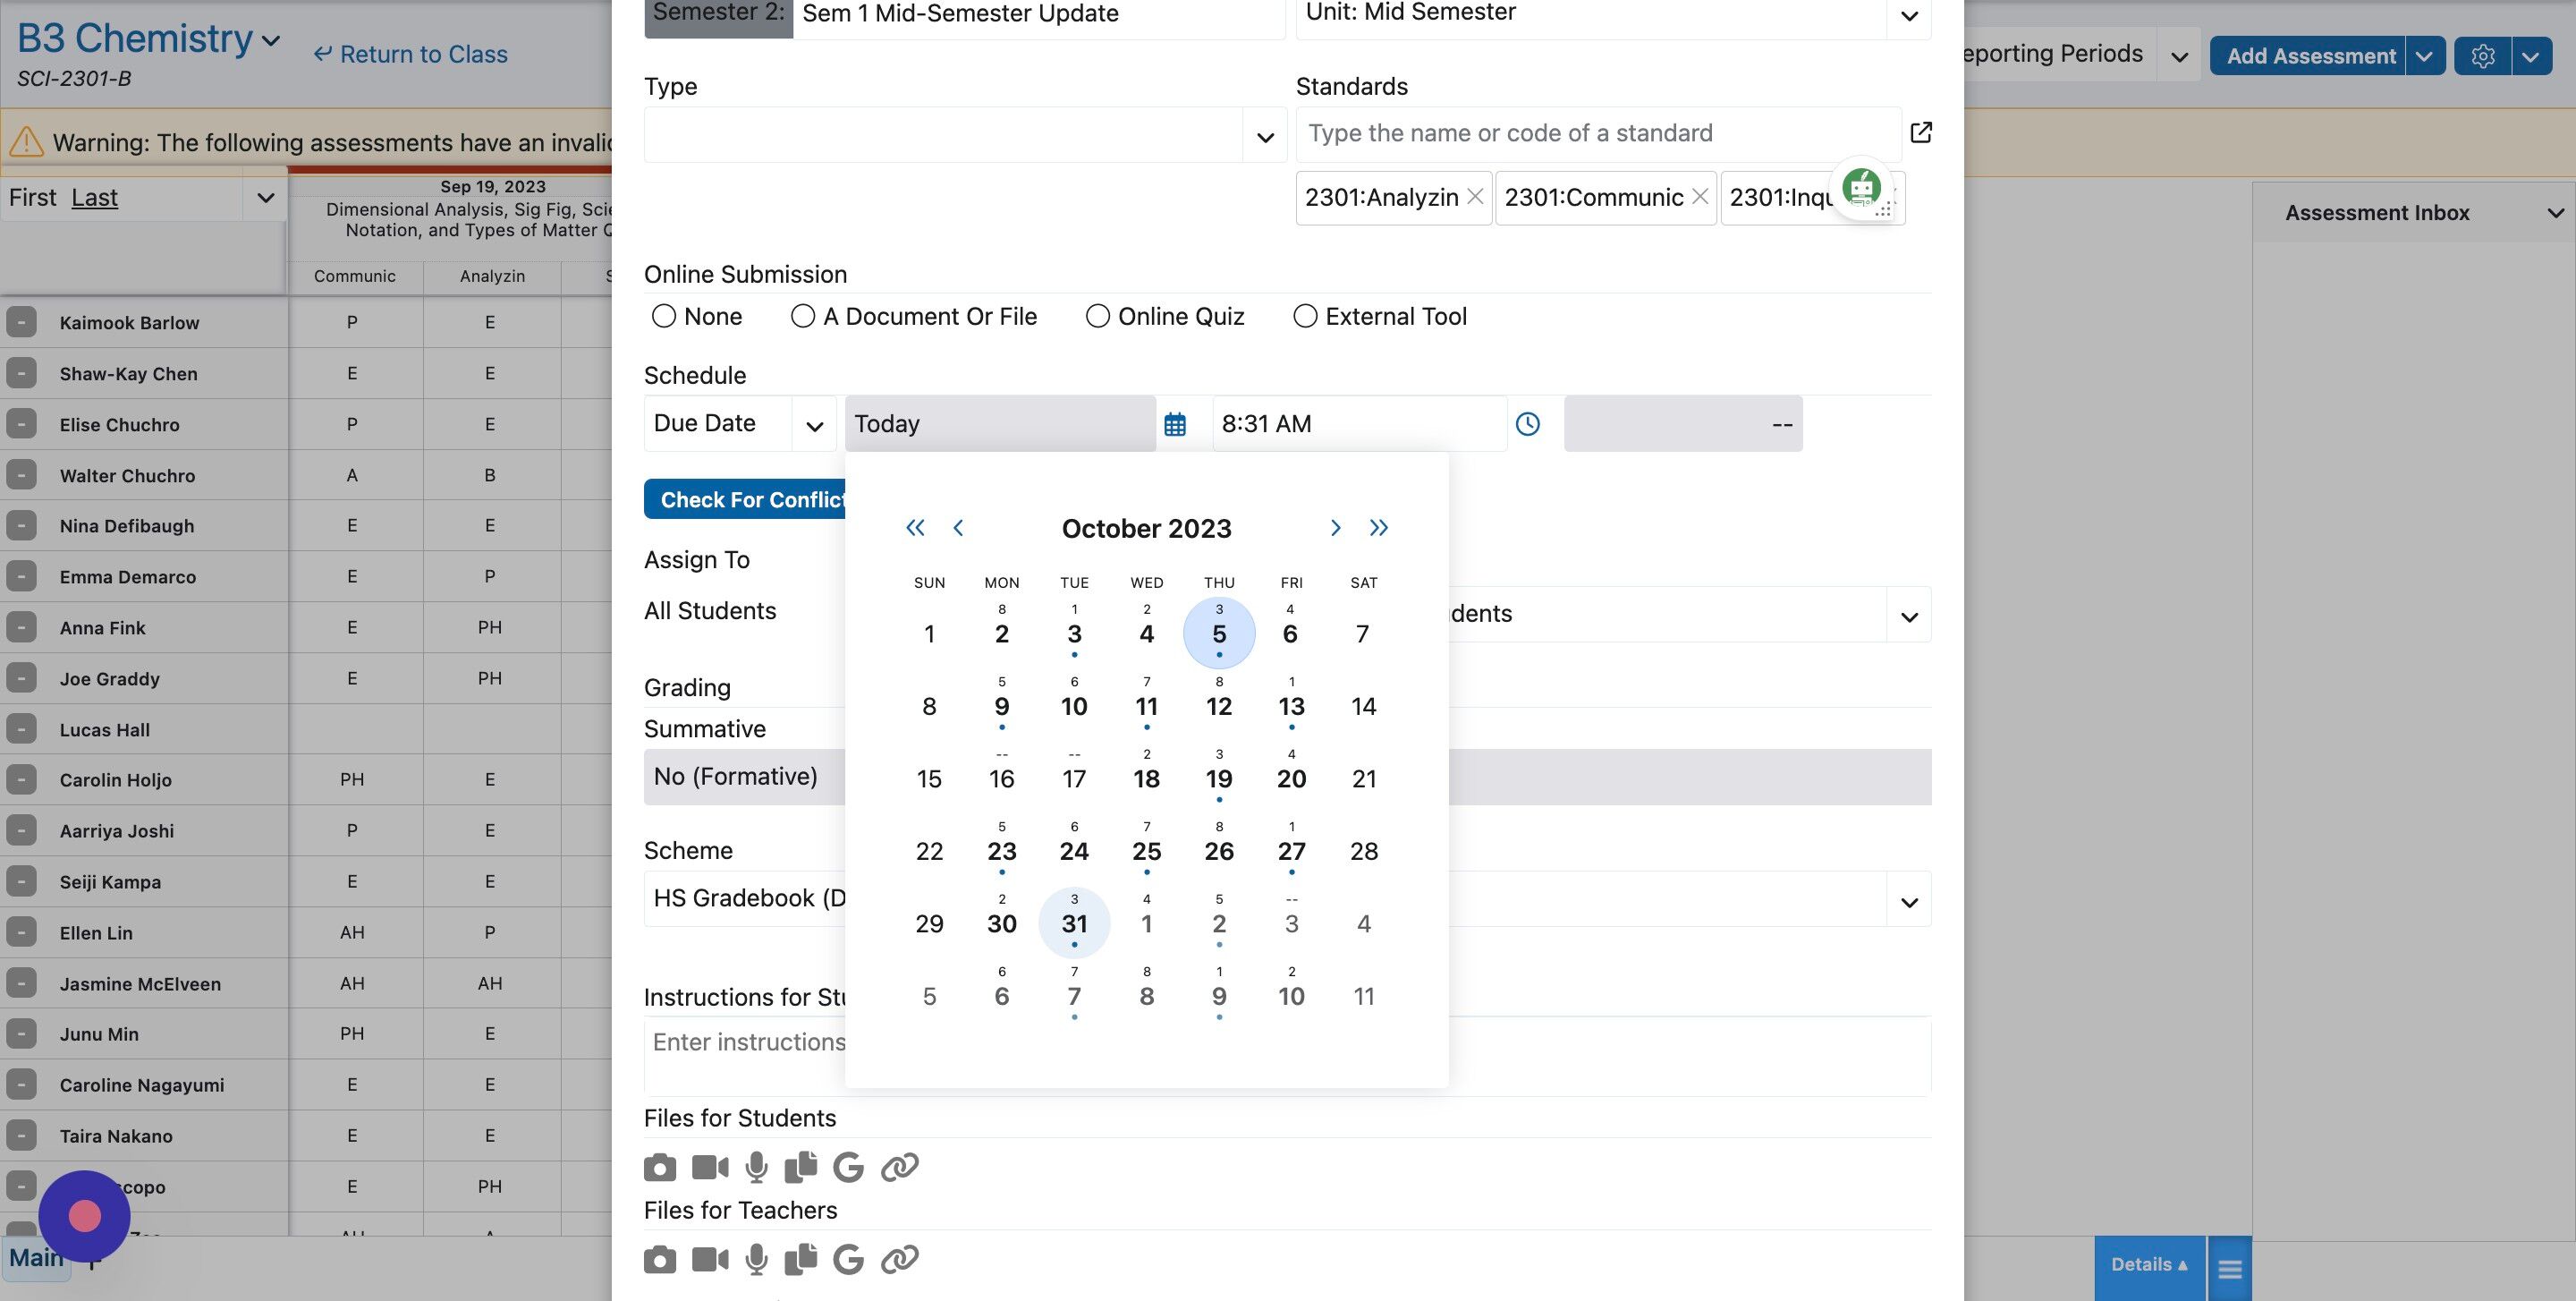Pick October 31 in the calendar
This screenshot has height=1301, width=2576.
[x=1074, y=923]
